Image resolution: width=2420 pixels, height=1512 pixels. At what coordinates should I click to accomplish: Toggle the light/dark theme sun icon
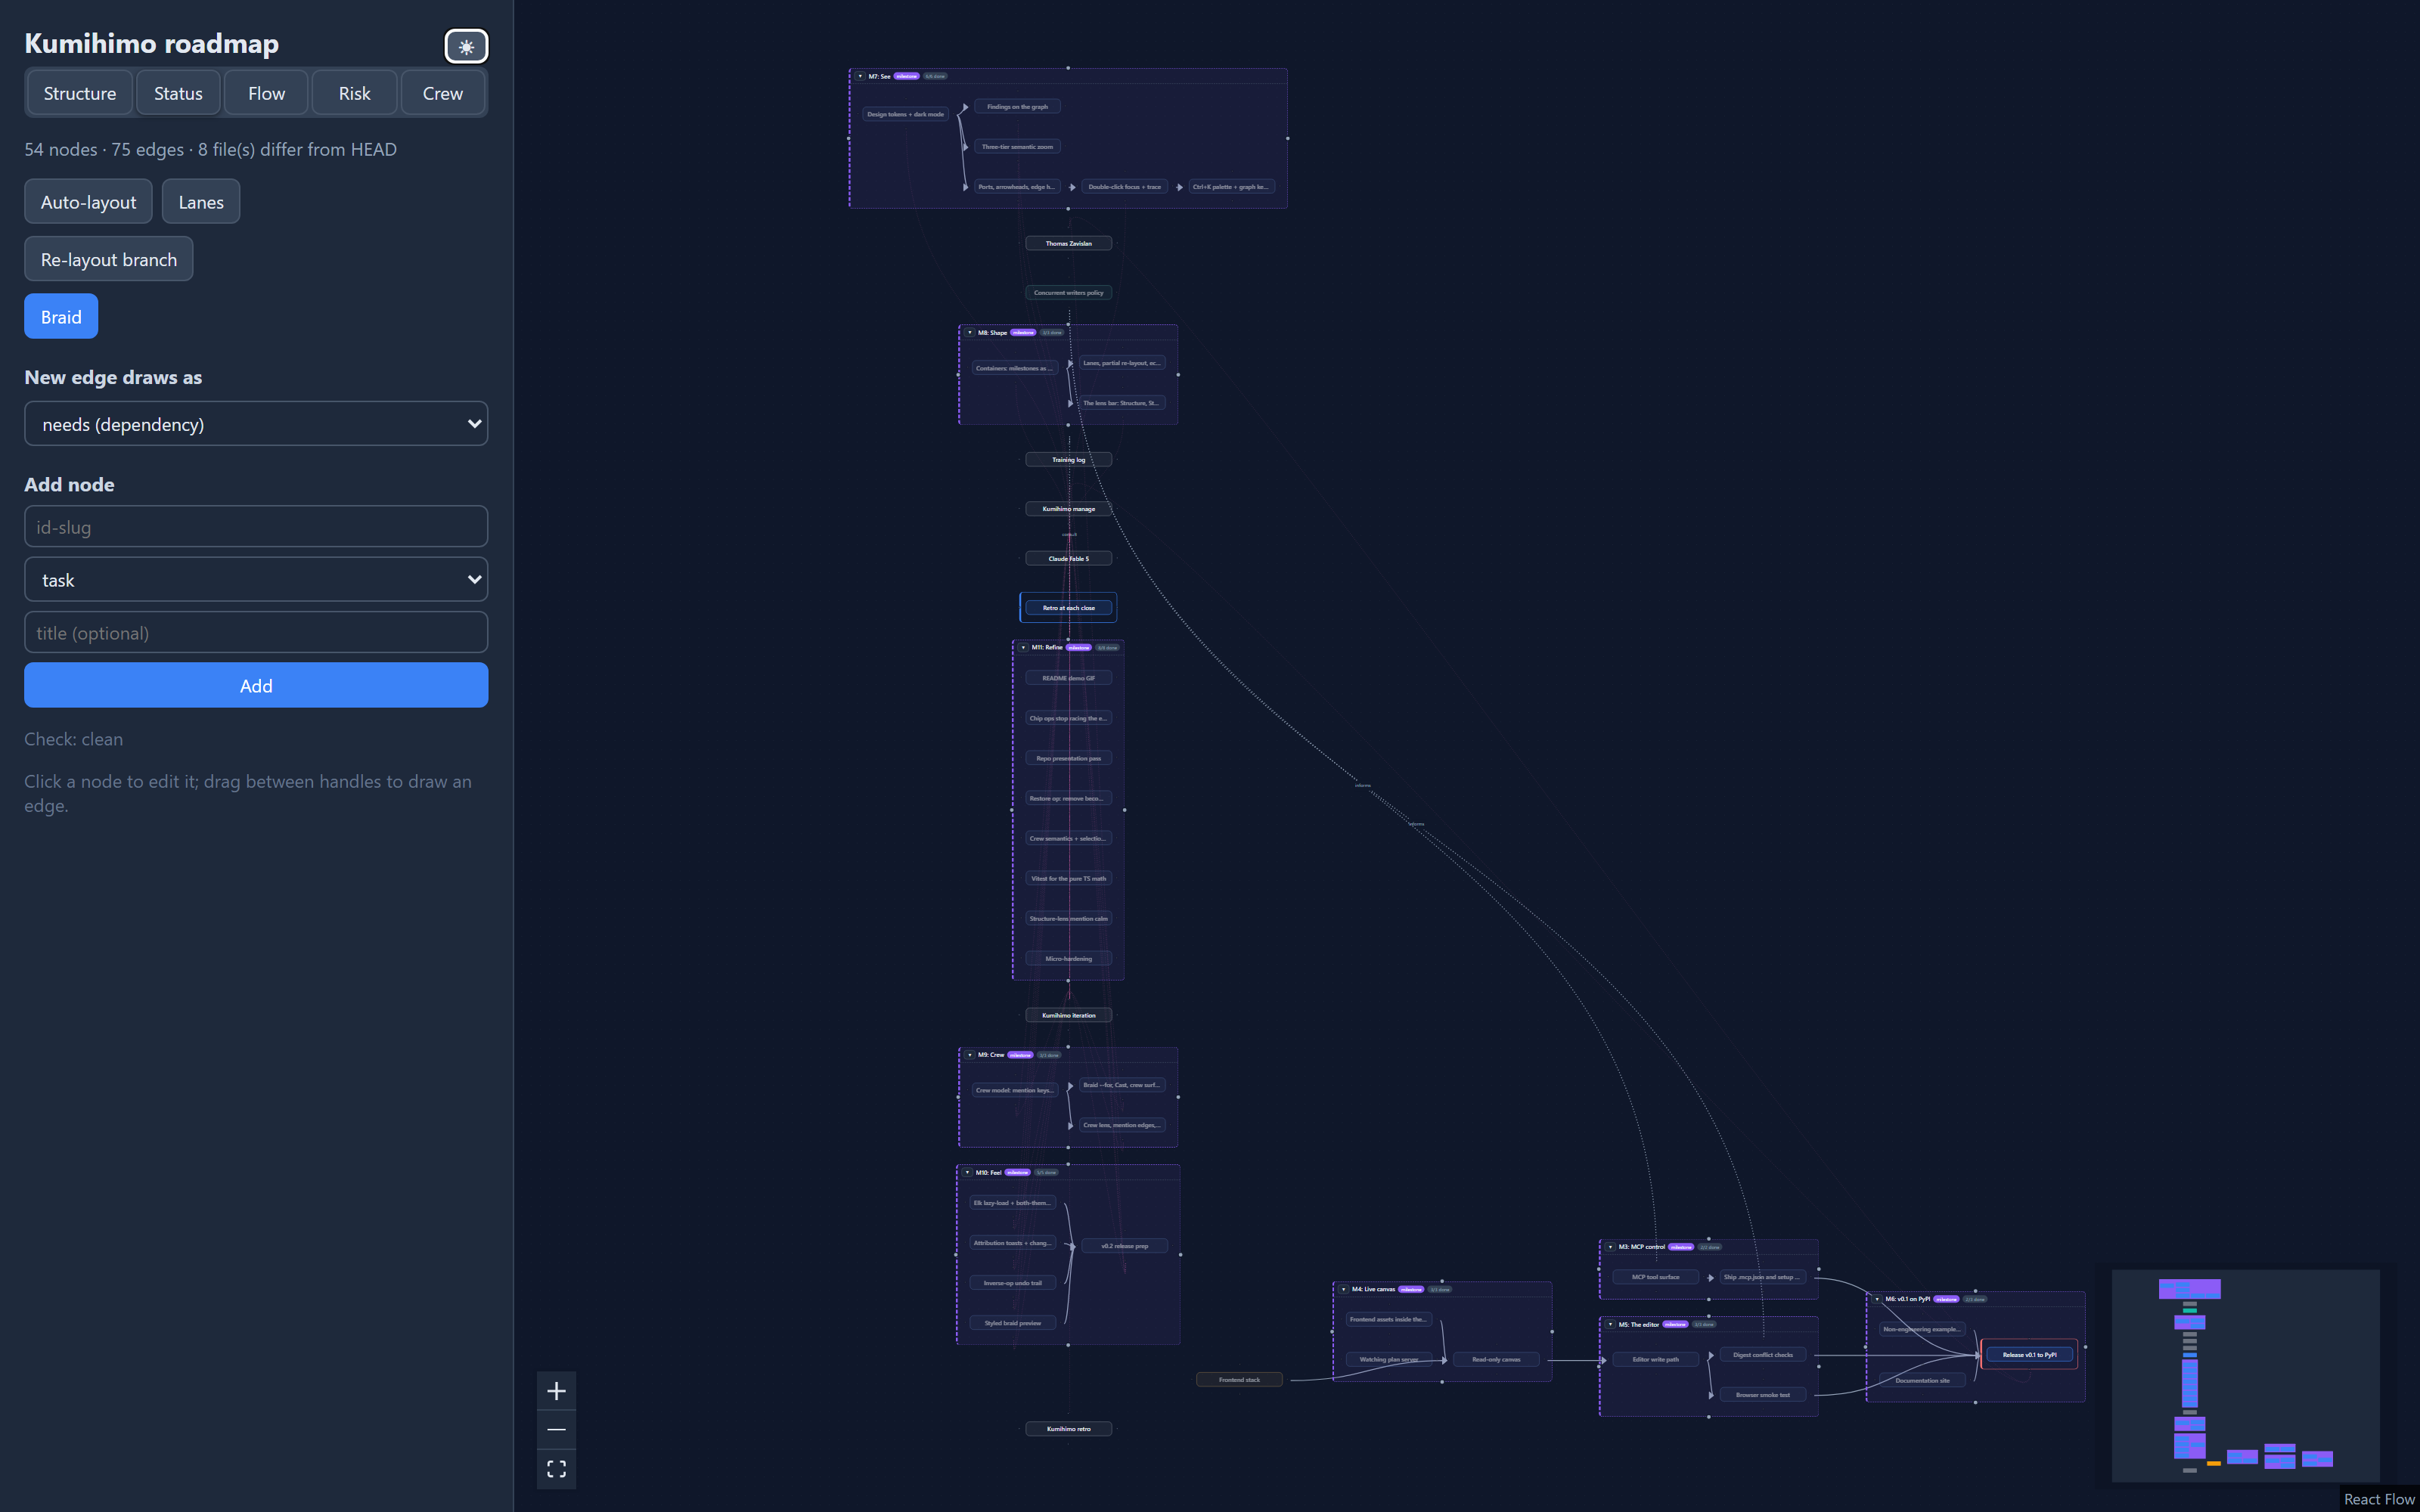[x=466, y=46]
